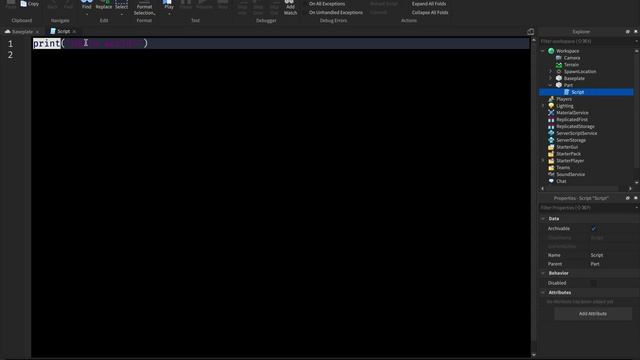The image size is (640, 360).
Task: Click the Add Attribute button
Action: coord(593,314)
